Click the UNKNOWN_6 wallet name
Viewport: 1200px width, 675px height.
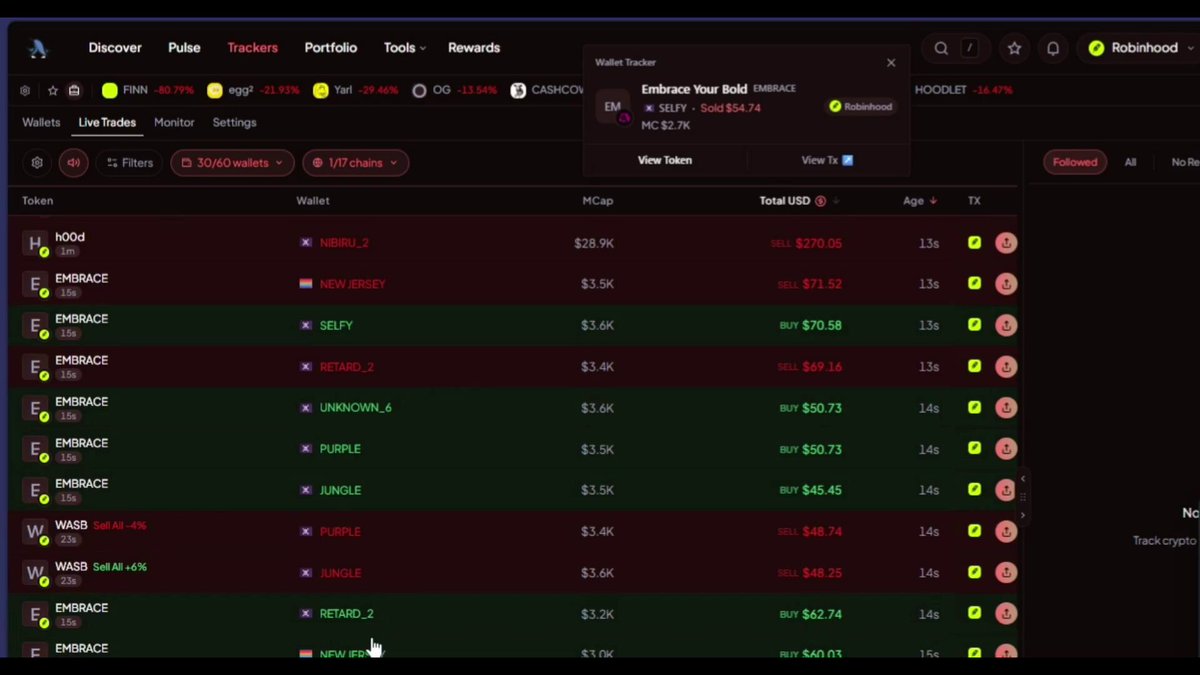[355, 408]
